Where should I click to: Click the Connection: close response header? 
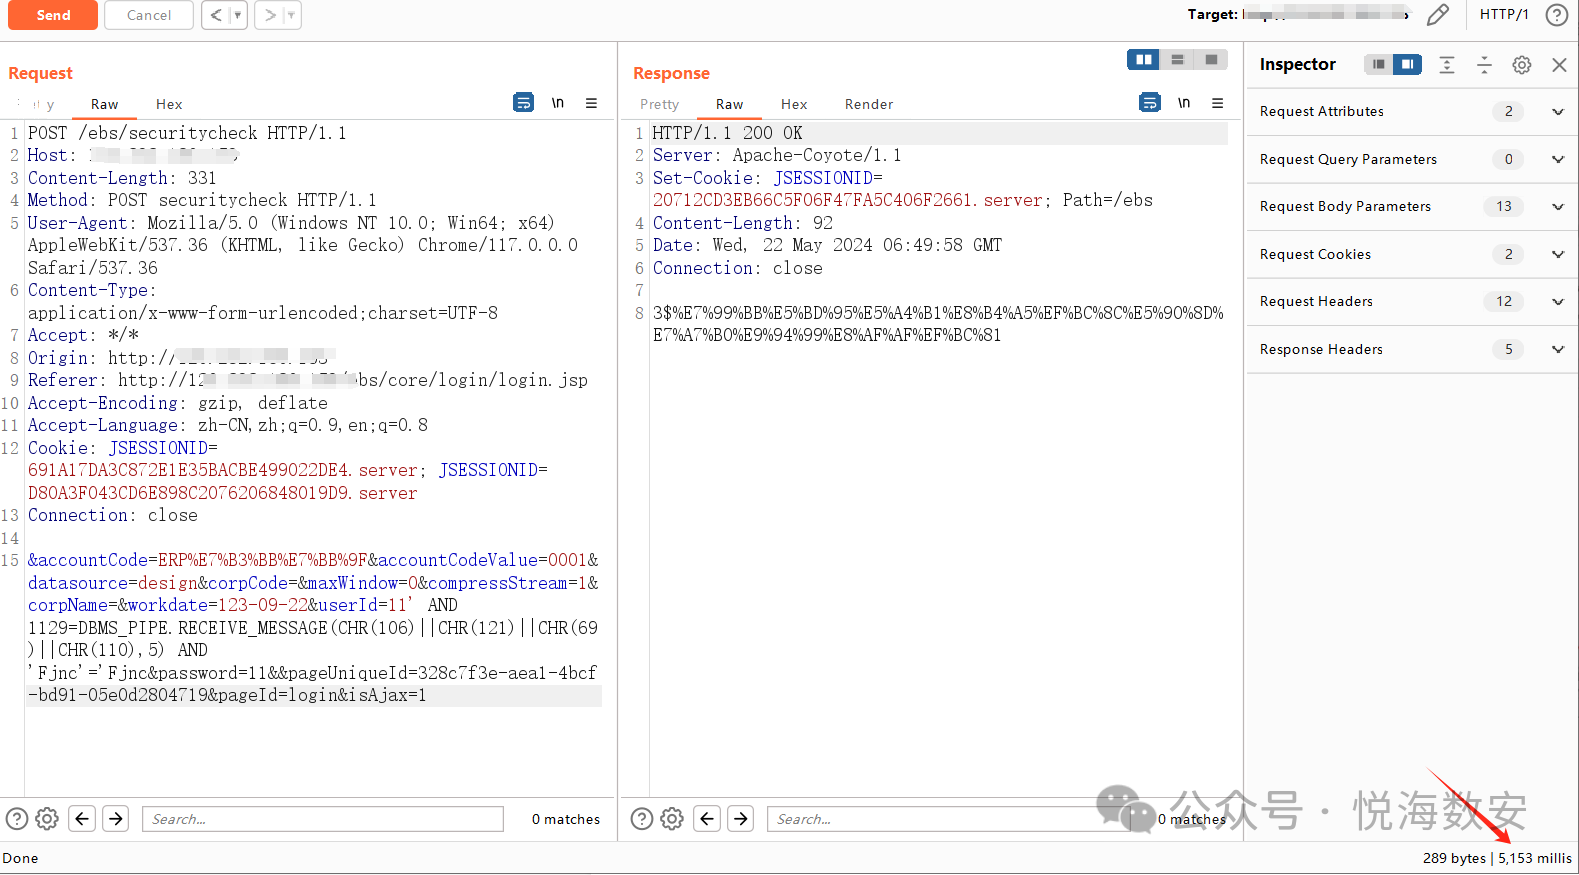(737, 268)
